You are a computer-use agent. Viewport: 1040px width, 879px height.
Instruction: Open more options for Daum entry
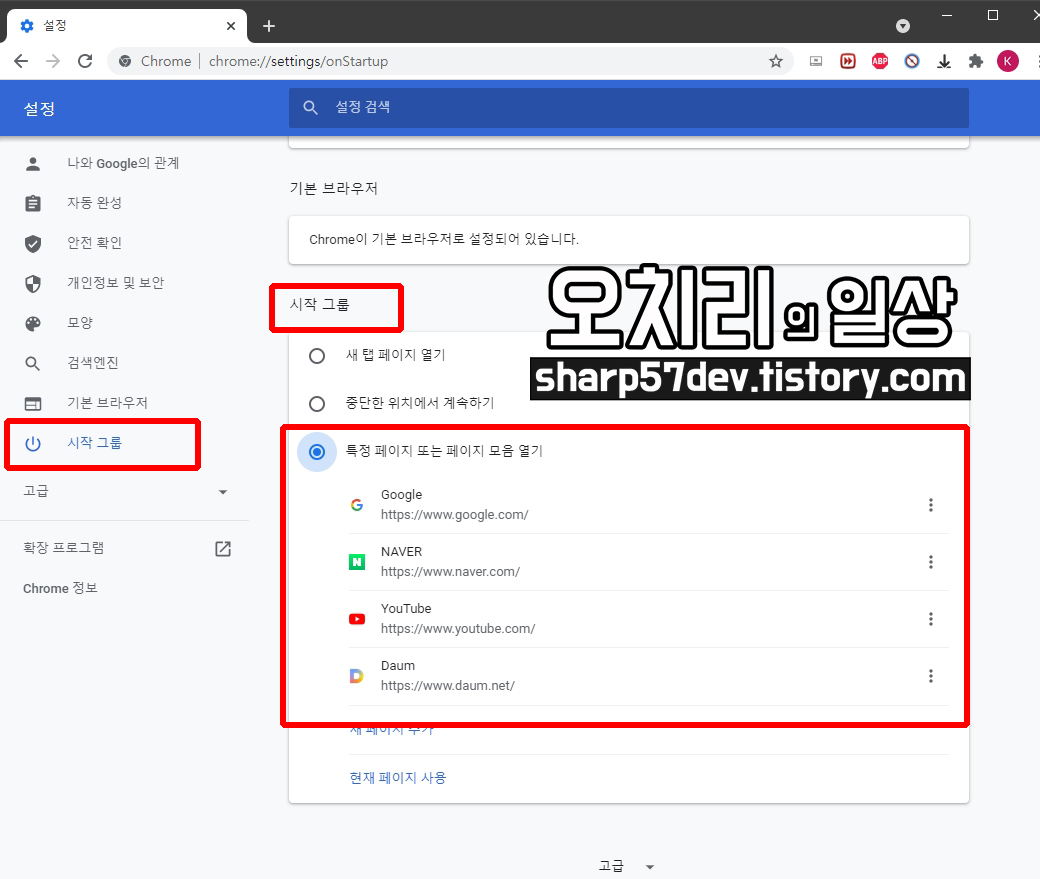click(x=931, y=676)
